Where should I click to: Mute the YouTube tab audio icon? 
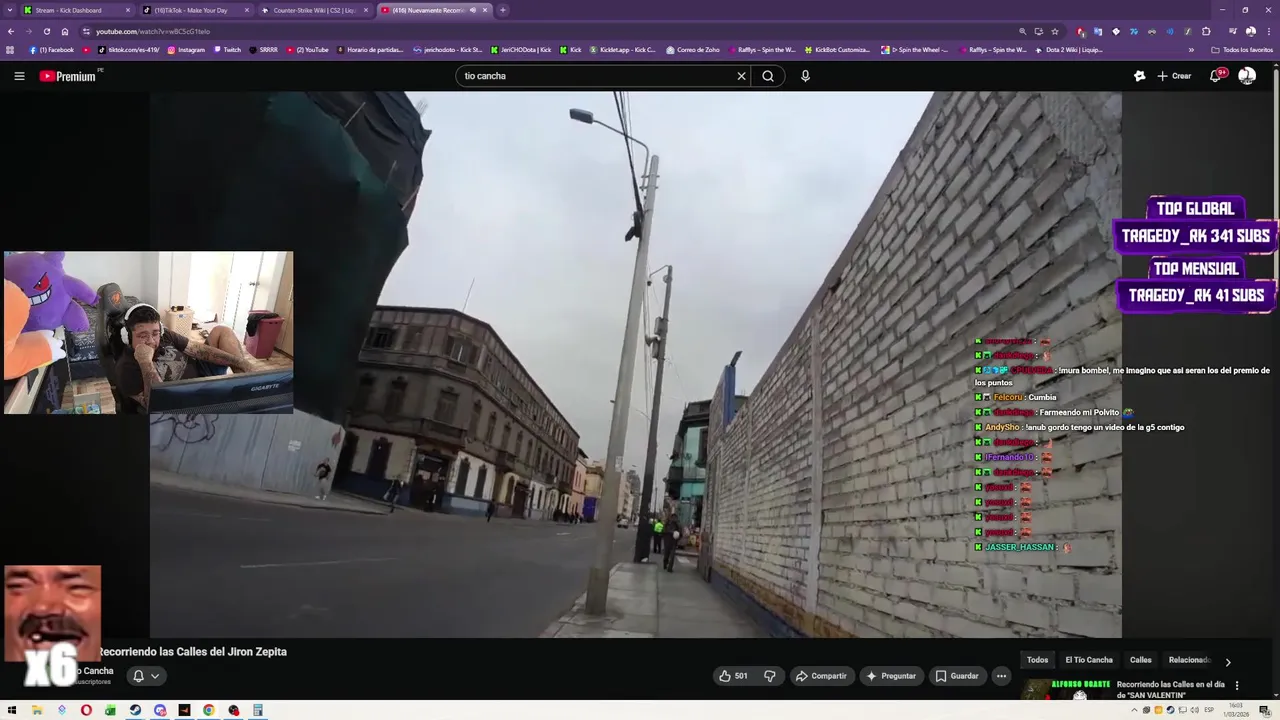pos(473,10)
